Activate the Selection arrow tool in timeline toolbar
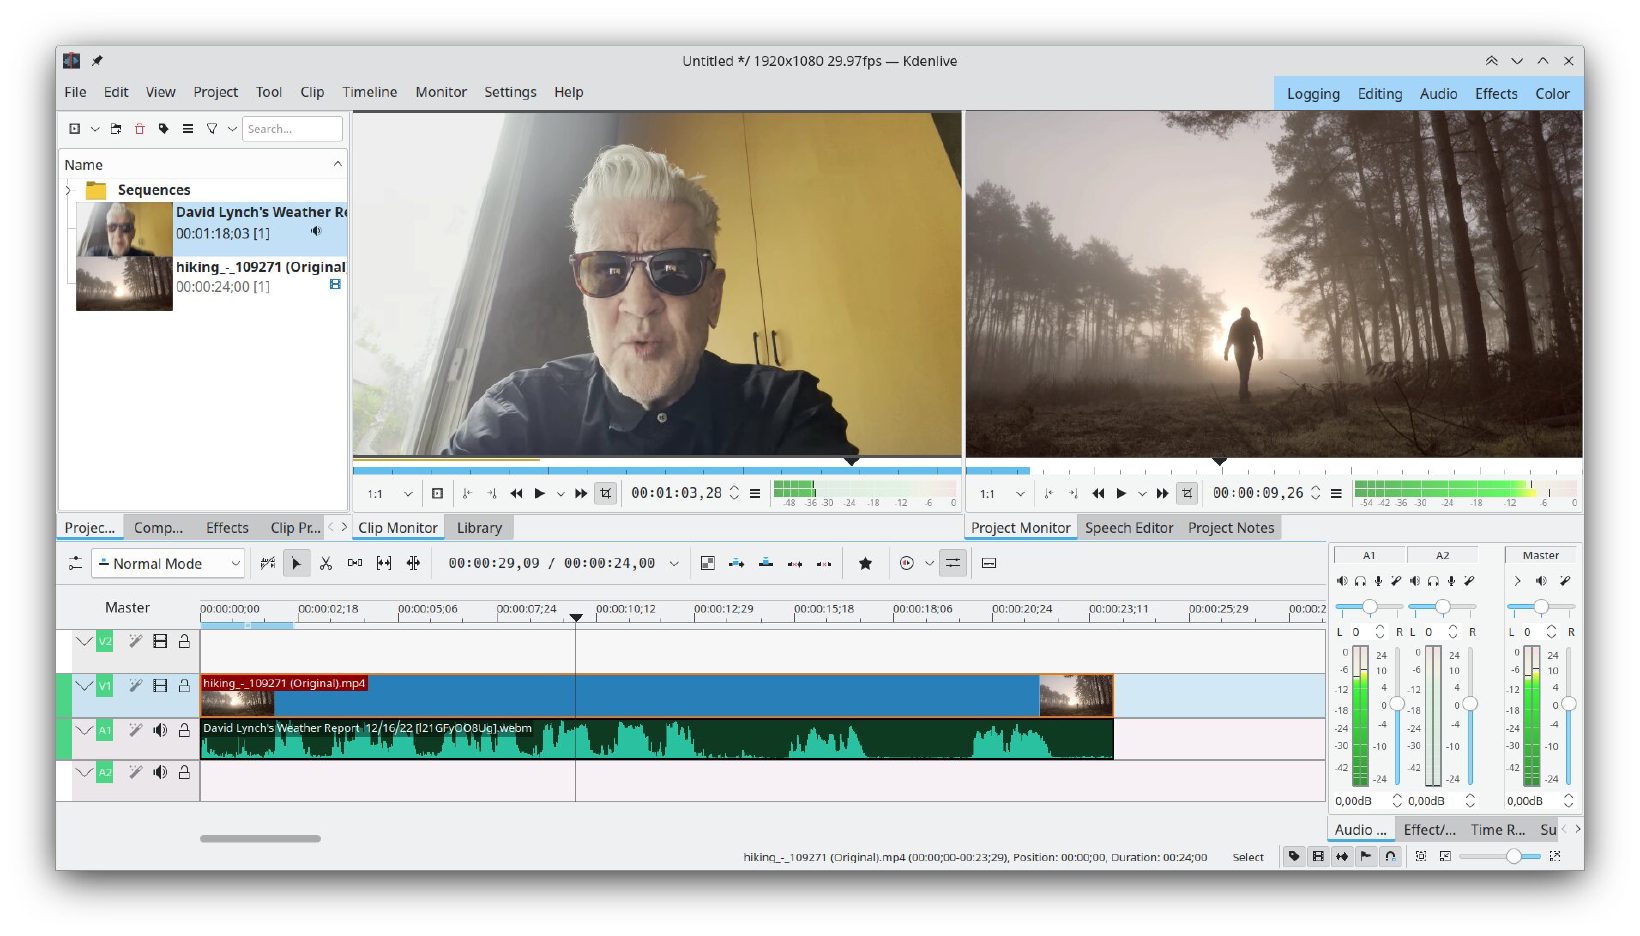Screen dimensions: 1640x936 coord(296,564)
